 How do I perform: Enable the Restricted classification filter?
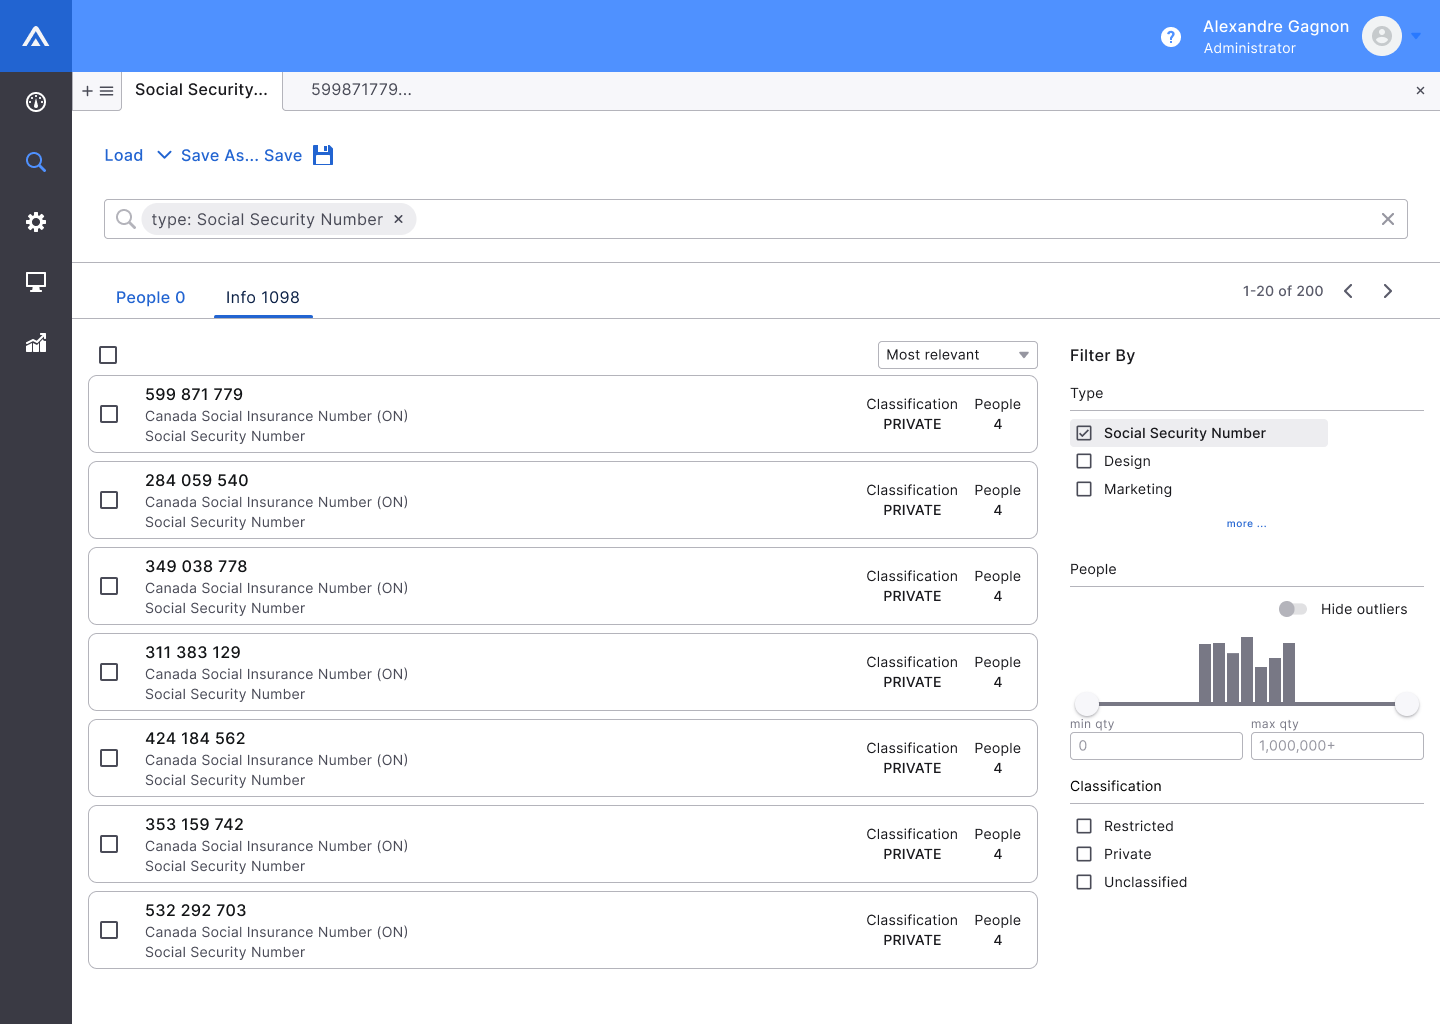pyautogui.click(x=1084, y=826)
